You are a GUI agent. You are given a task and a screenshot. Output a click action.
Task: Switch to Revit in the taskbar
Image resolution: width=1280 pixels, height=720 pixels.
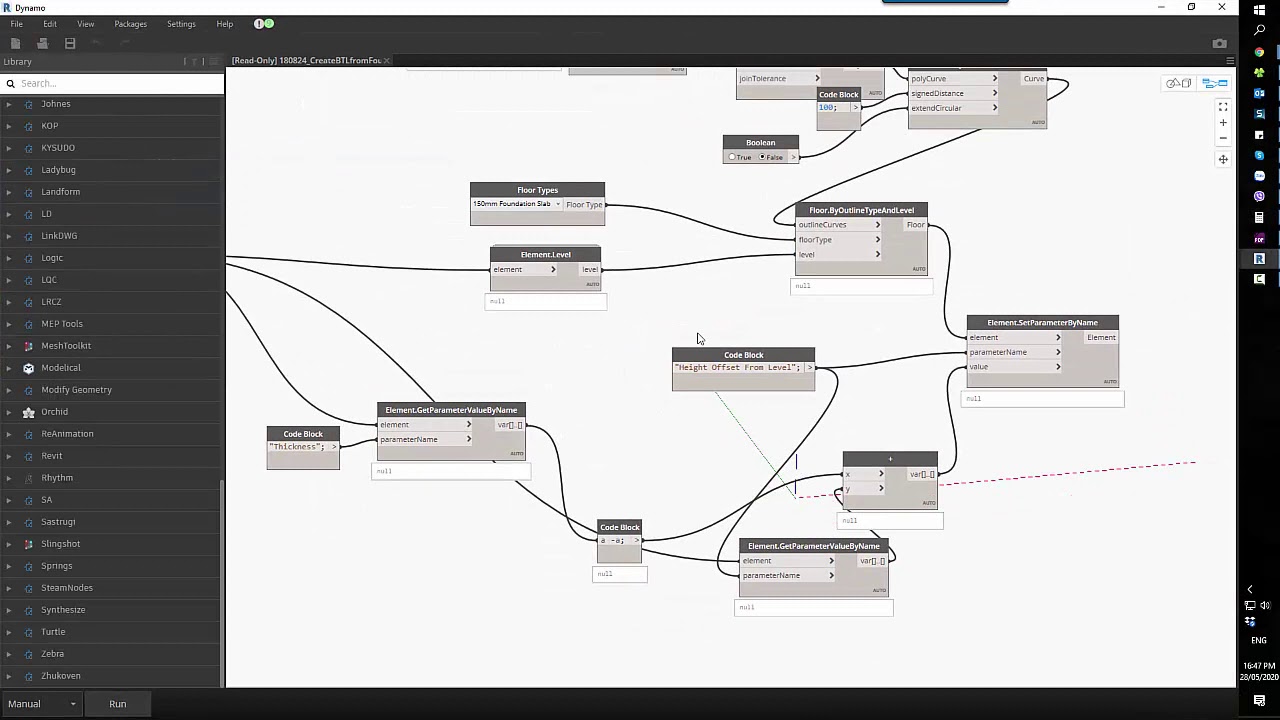1259,259
